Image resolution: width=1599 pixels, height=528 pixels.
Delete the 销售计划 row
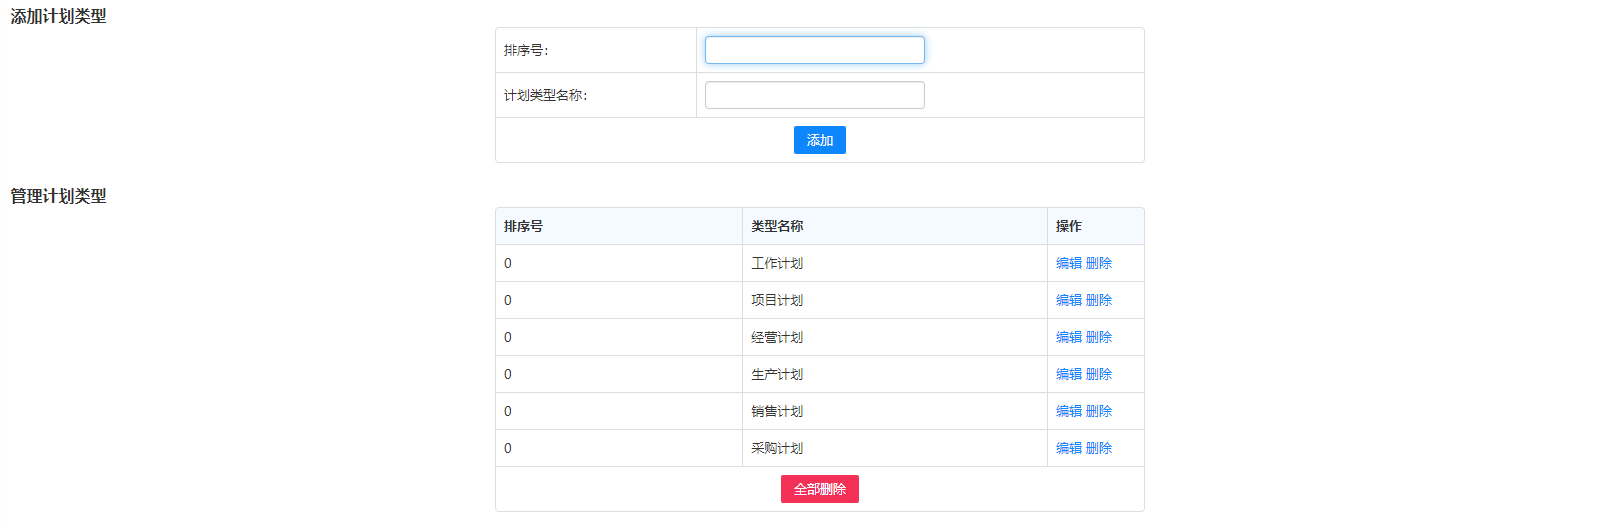(1098, 411)
